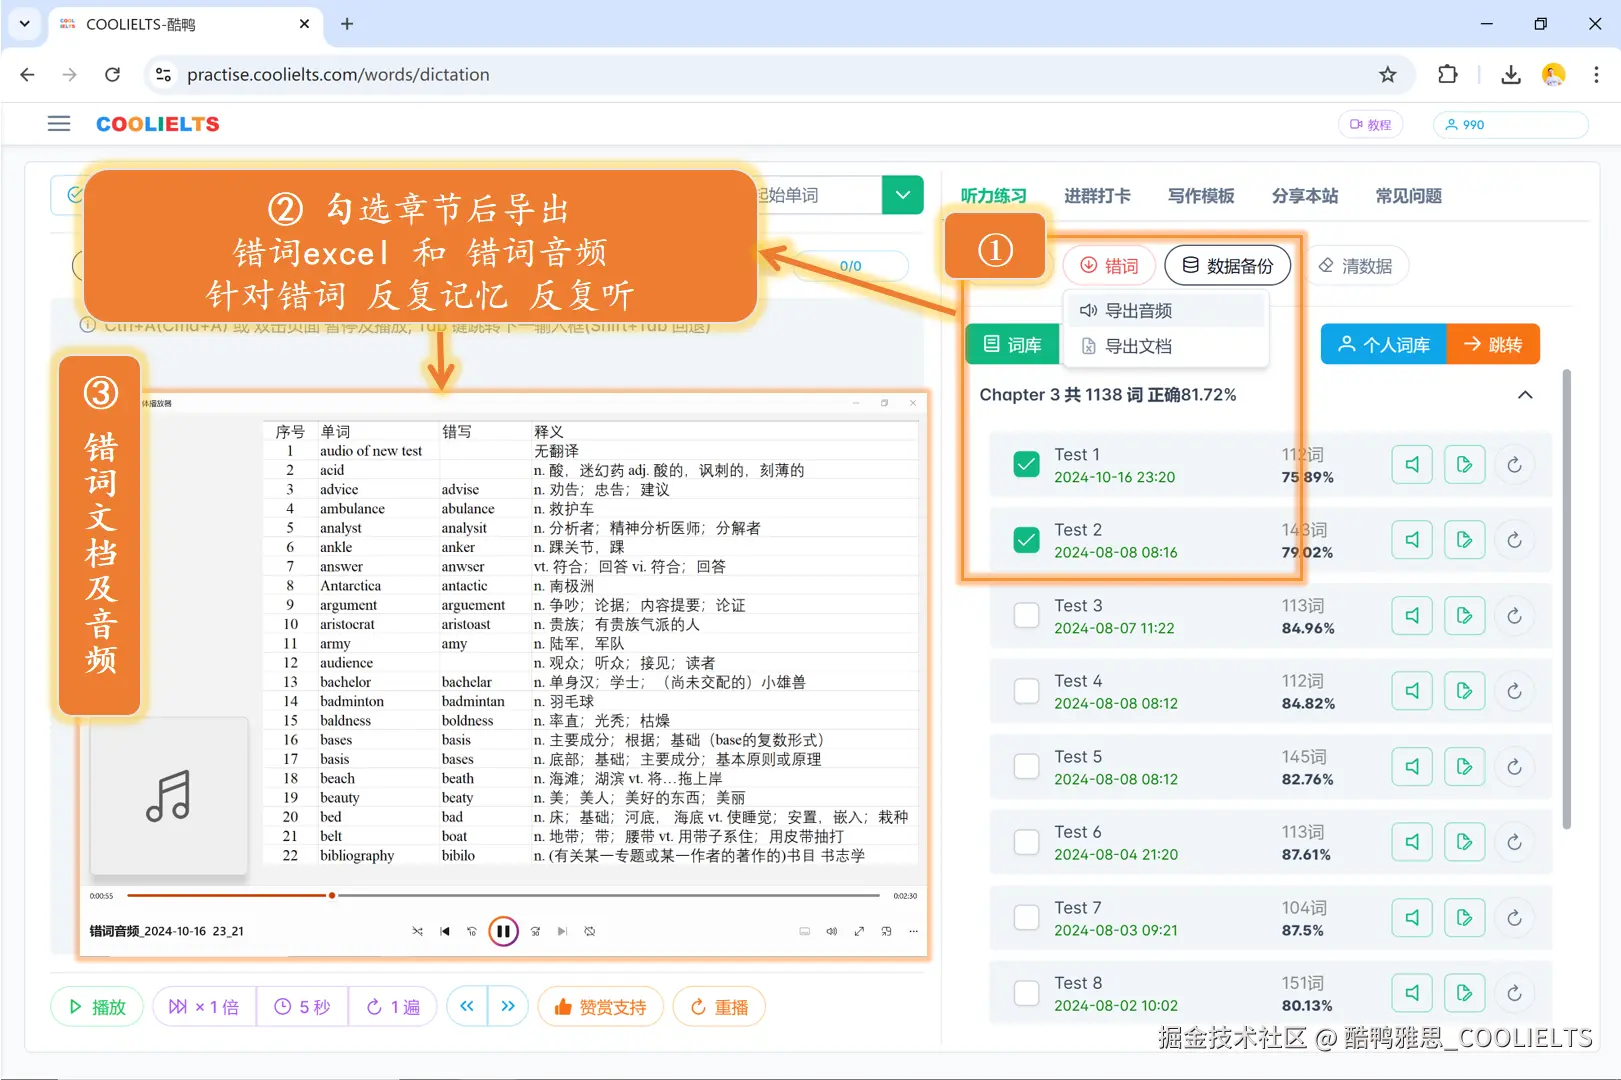
Task: Uncheck the Test 2 checkbox
Action: coord(1026,539)
